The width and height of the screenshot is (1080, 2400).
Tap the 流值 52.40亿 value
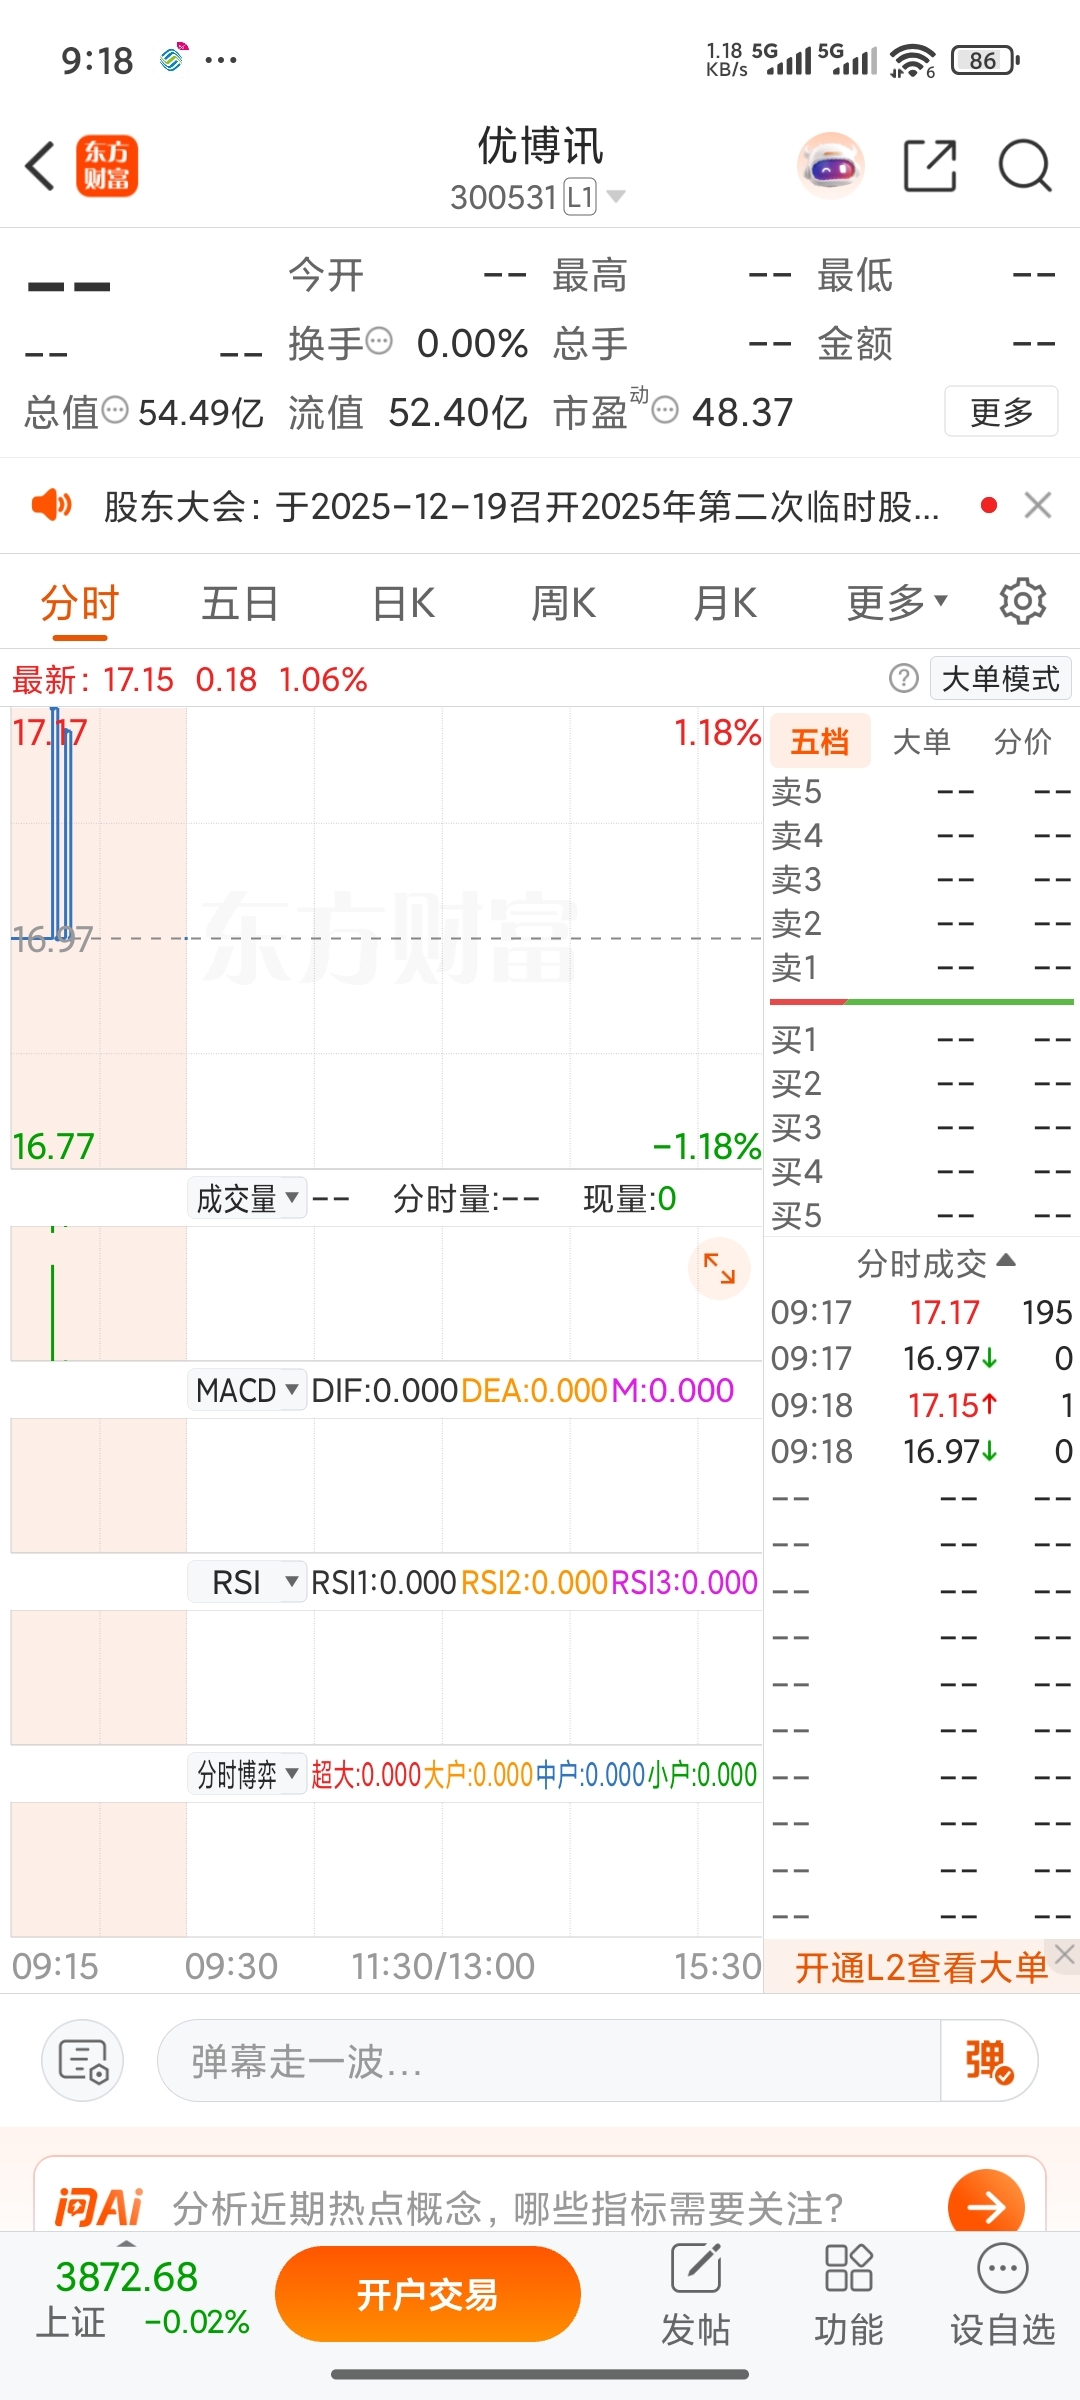click(x=458, y=412)
